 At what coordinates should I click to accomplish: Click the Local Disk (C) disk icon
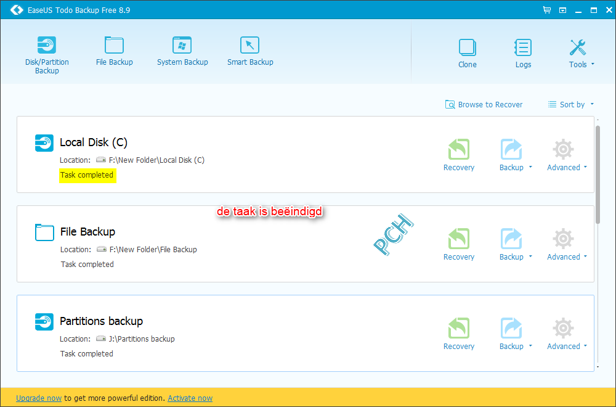[44, 143]
